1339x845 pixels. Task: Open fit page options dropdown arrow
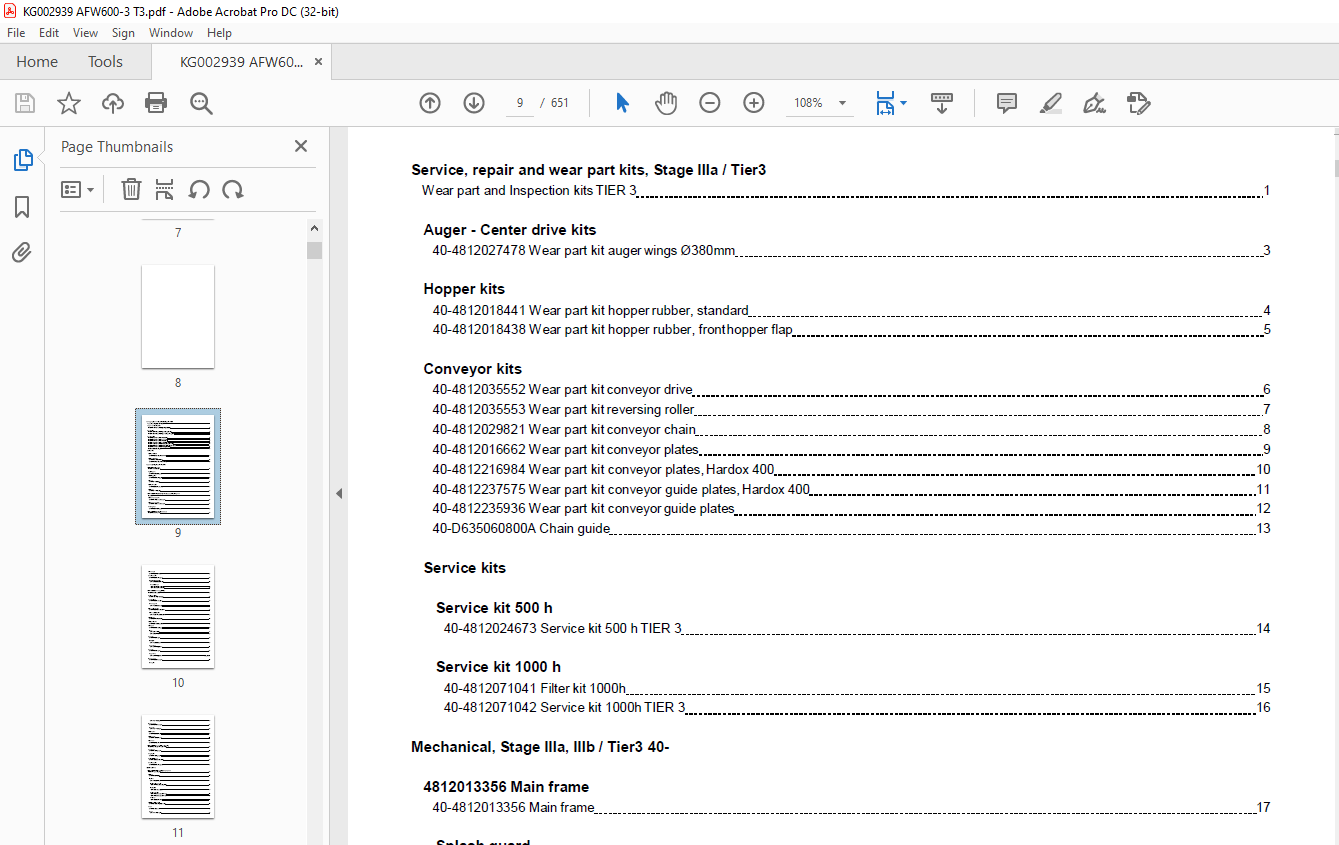904,103
